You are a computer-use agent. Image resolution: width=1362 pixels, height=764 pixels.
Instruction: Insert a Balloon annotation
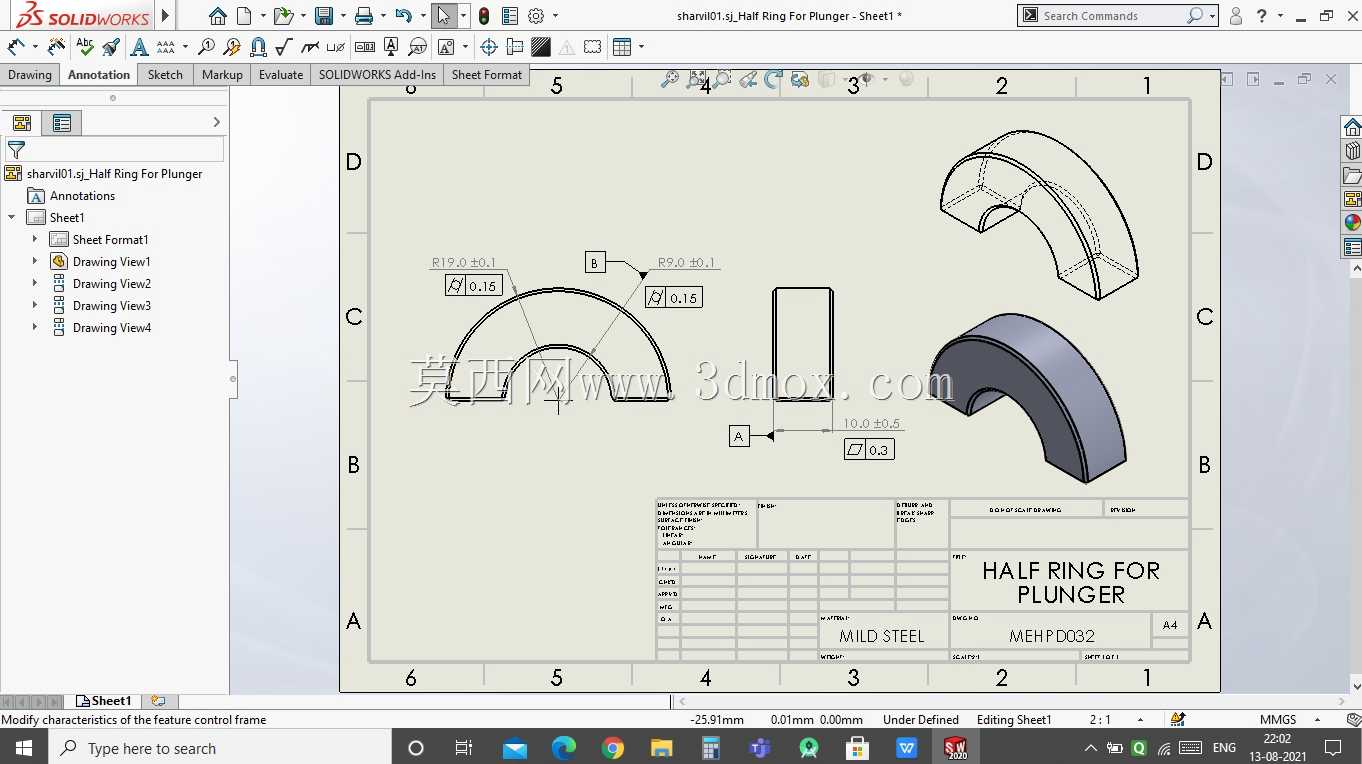click(206, 46)
